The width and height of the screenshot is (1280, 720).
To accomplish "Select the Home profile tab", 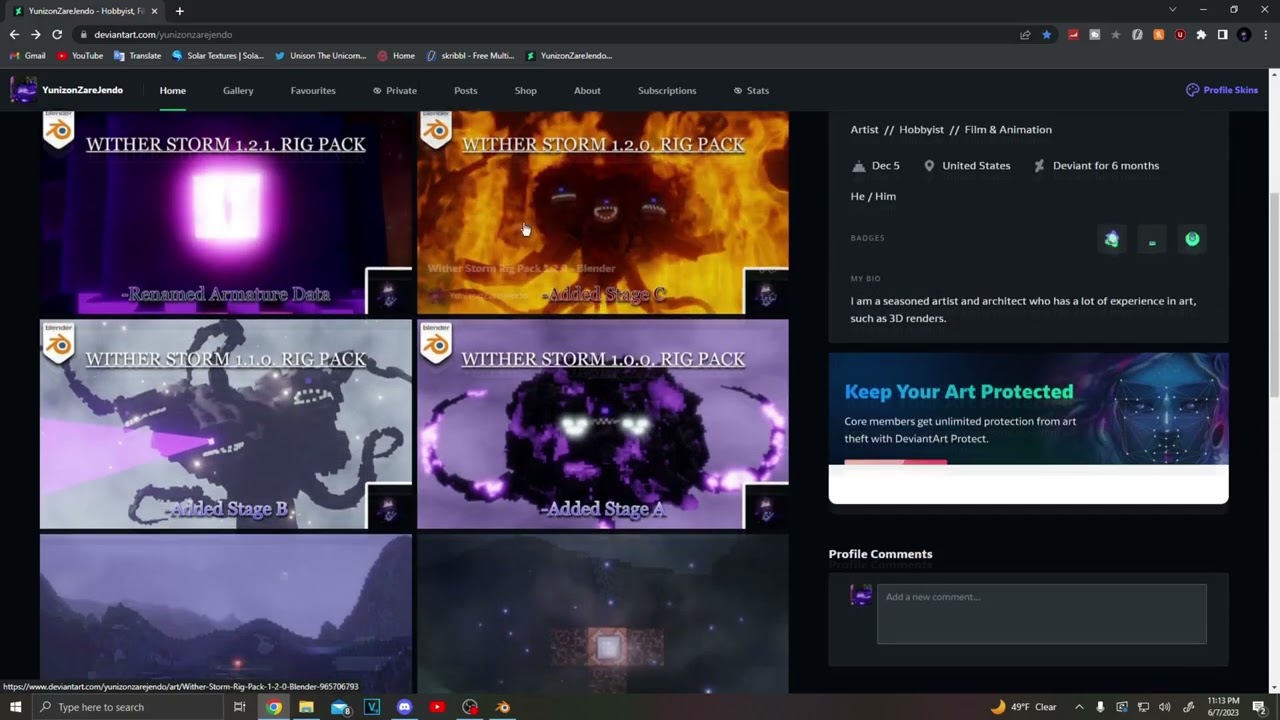I will (x=173, y=91).
